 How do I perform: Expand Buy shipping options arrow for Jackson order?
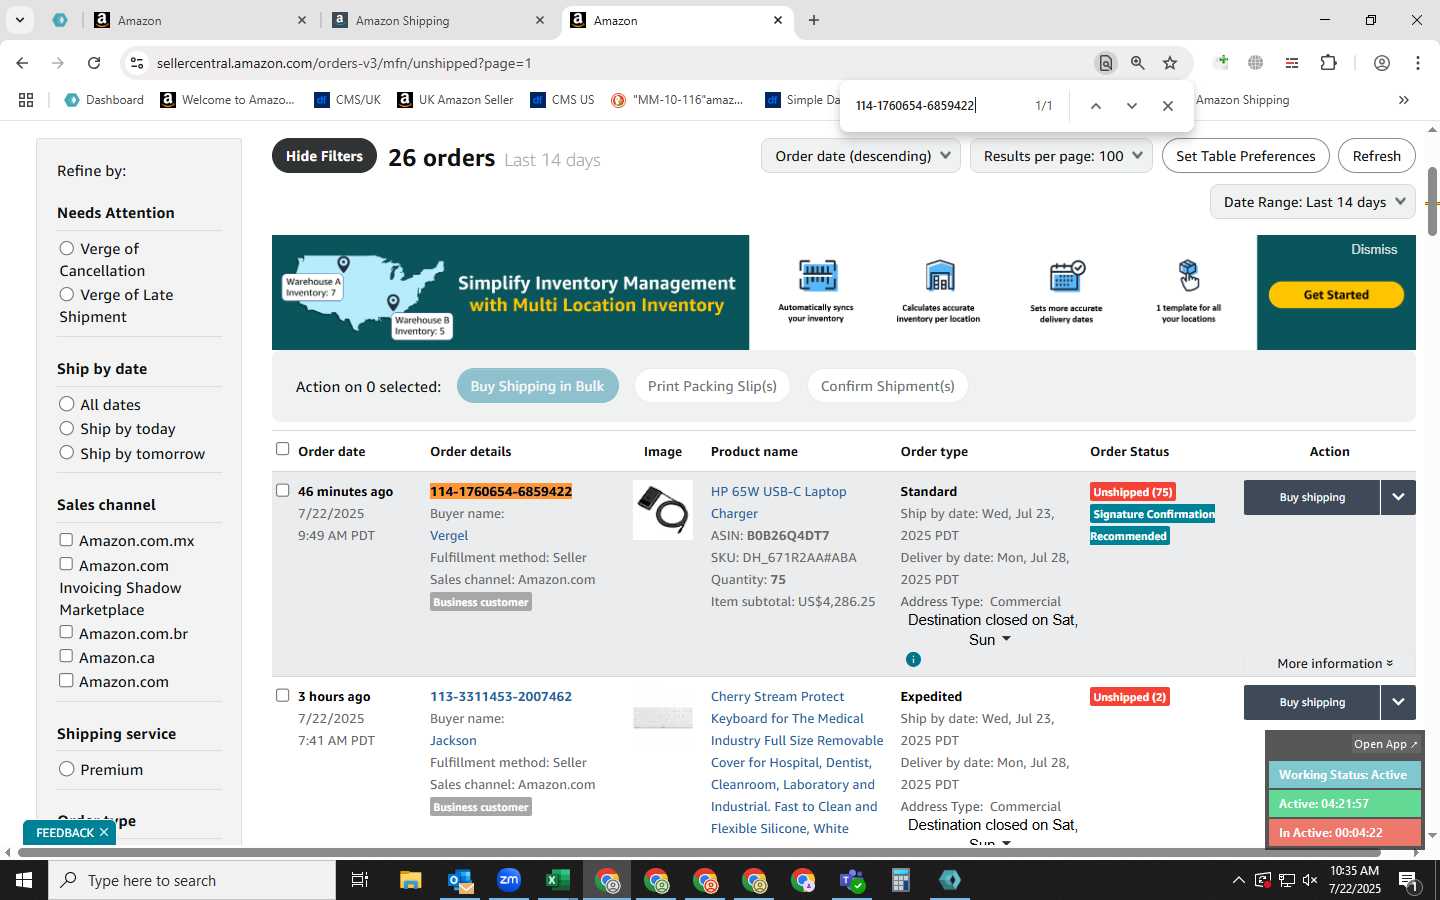click(x=1398, y=702)
